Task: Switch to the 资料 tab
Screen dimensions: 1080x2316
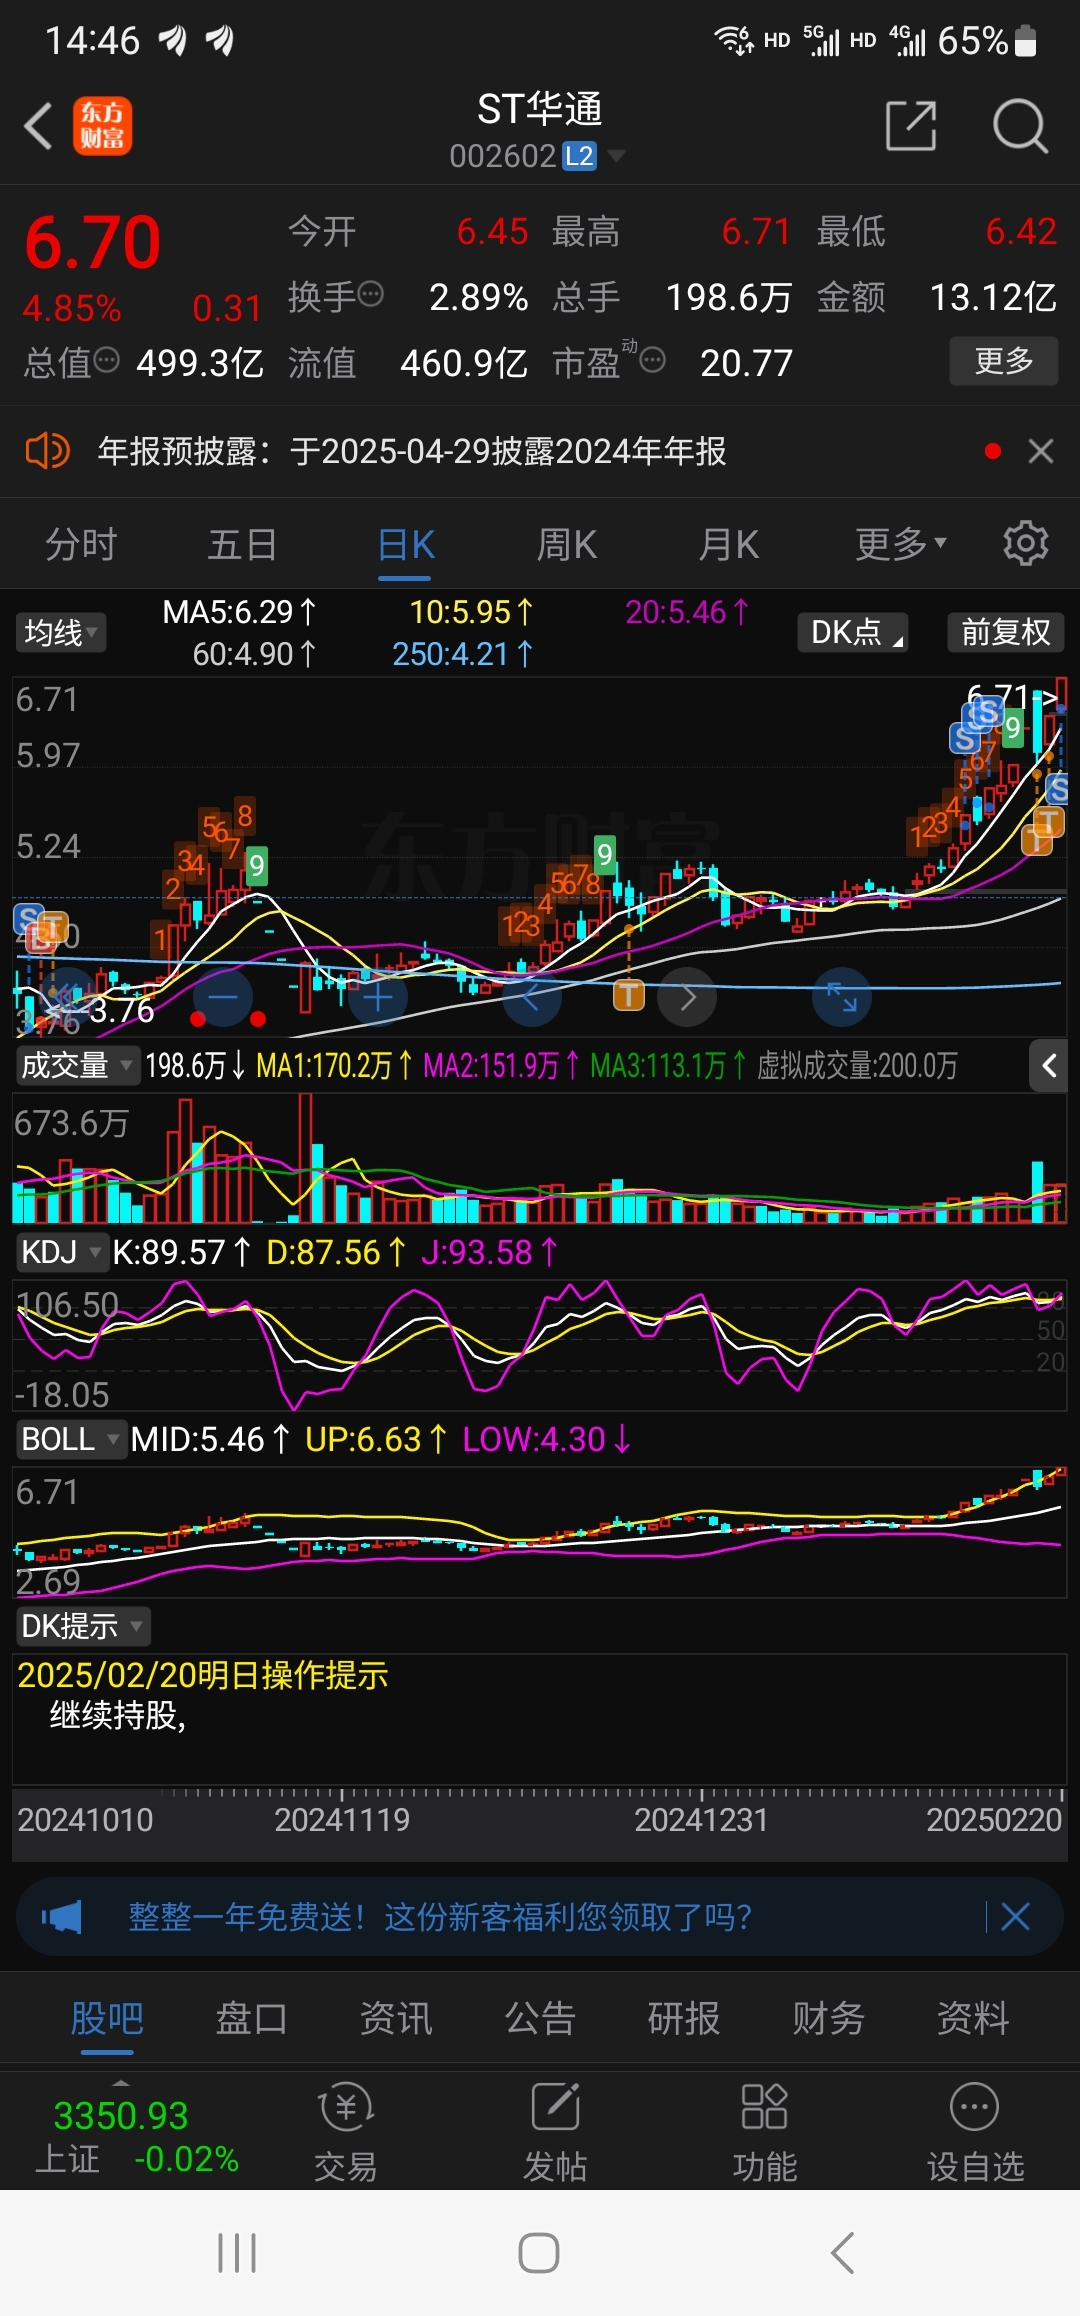Action: (973, 2019)
